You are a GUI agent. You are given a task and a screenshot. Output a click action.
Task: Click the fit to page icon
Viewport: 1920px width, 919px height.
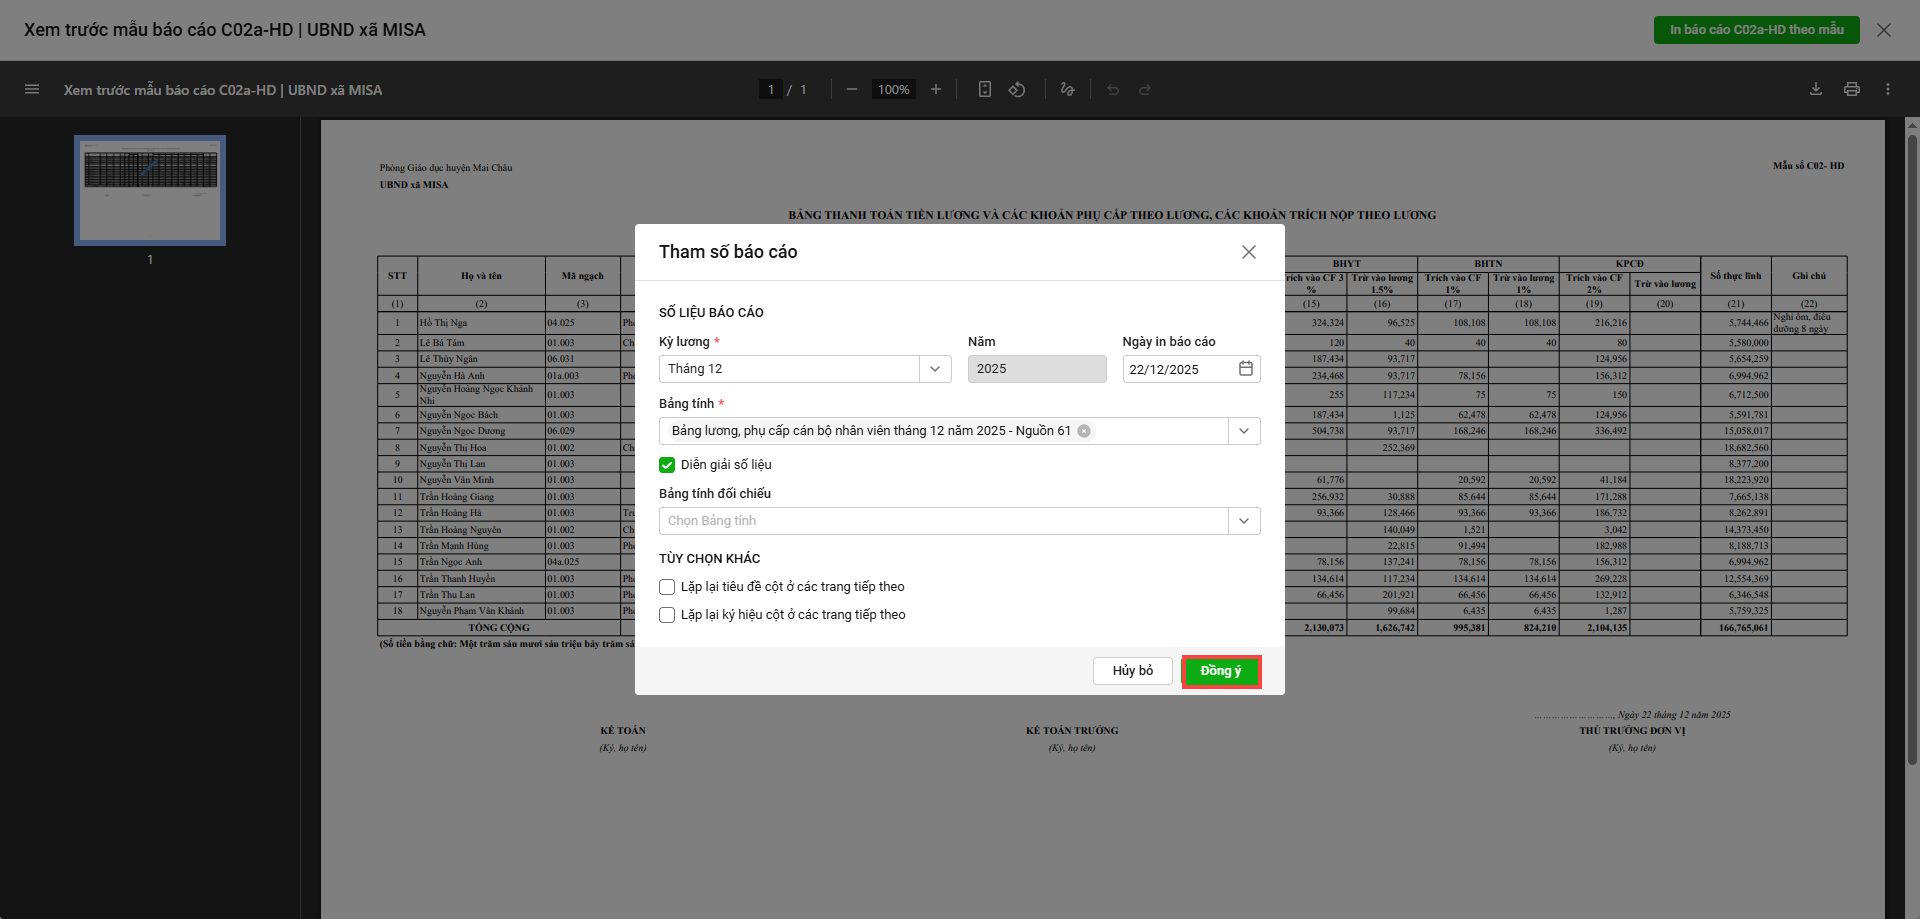(x=985, y=90)
